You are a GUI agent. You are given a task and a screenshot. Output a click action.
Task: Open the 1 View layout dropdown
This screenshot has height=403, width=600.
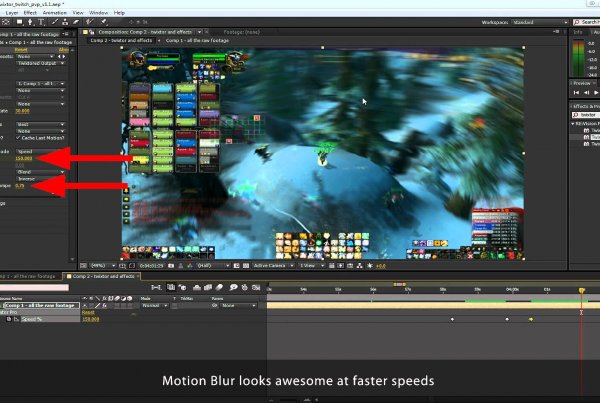point(311,266)
